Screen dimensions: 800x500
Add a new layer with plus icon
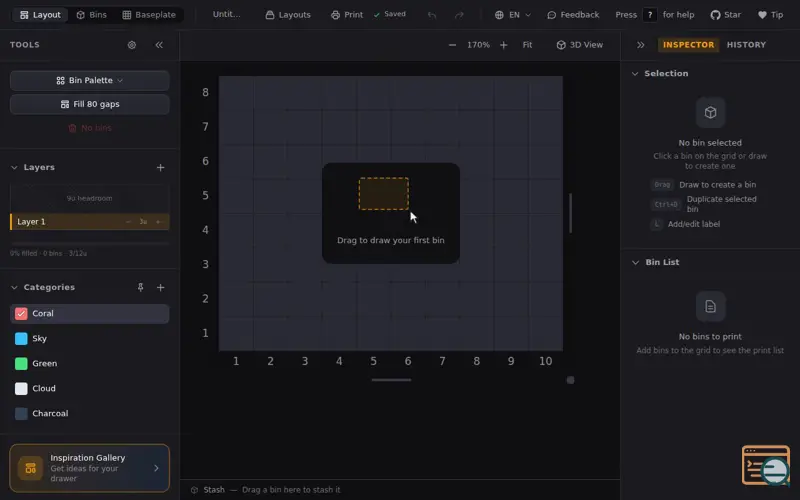pyautogui.click(x=160, y=167)
